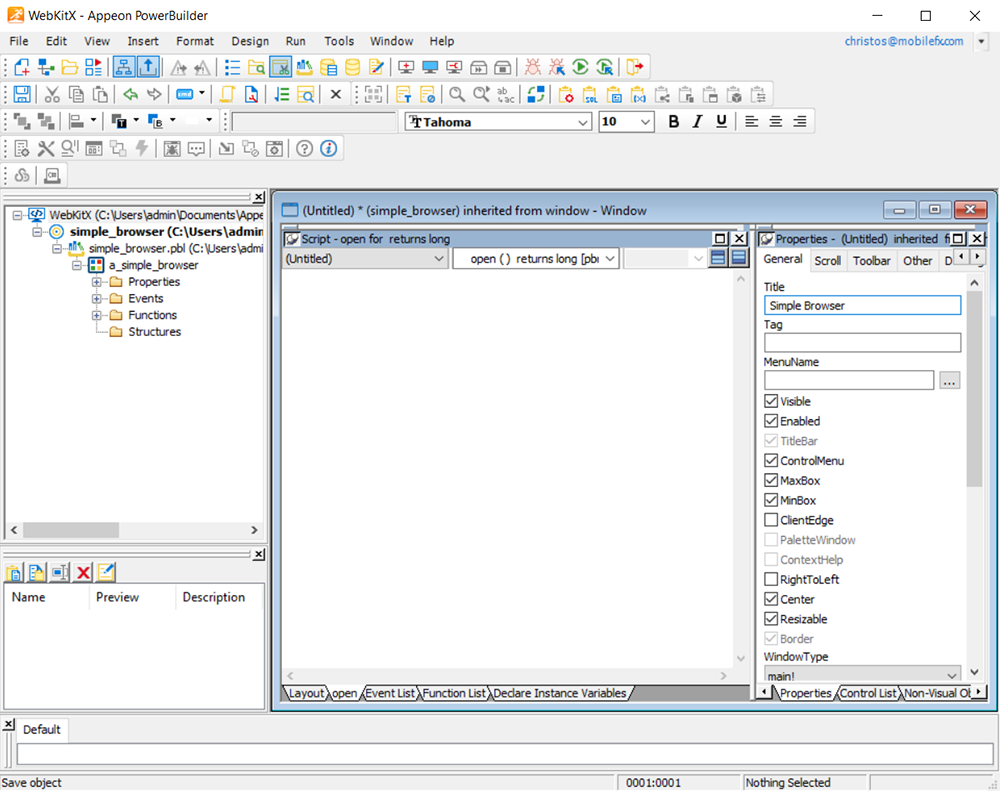
Task: Switch to the Event List tab
Action: [390, 693]
